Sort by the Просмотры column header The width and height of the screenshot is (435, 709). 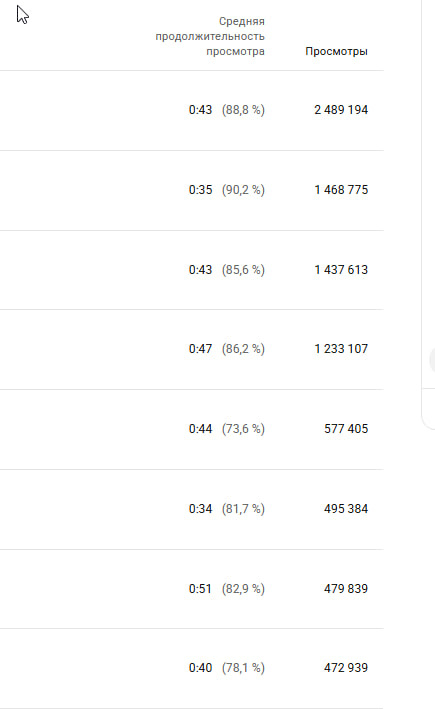point(336,52)
